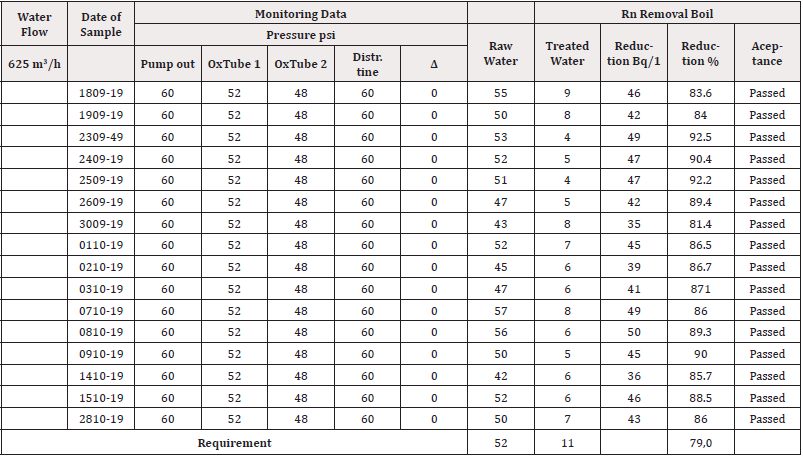
Task: Select the 79,0 requirement reduction value
Action: click(700, 442)
